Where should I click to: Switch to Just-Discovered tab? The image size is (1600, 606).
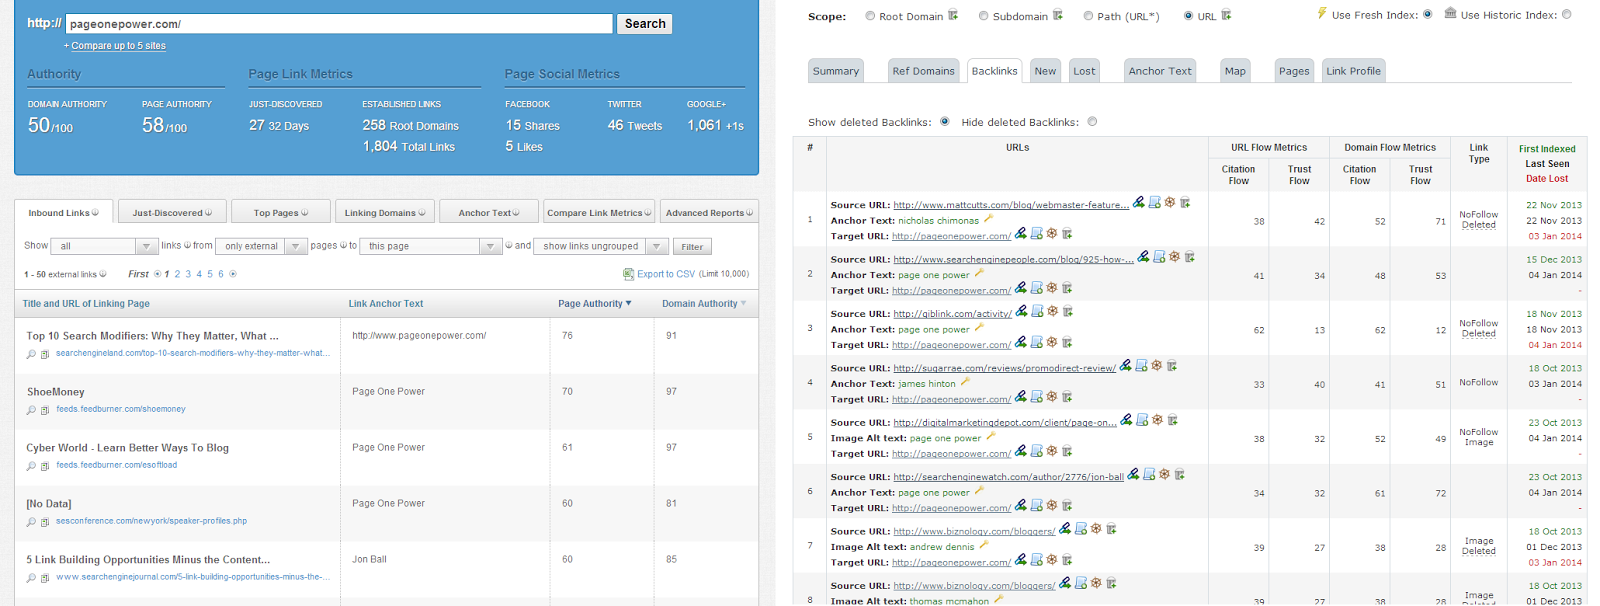(x=172, y=213)
